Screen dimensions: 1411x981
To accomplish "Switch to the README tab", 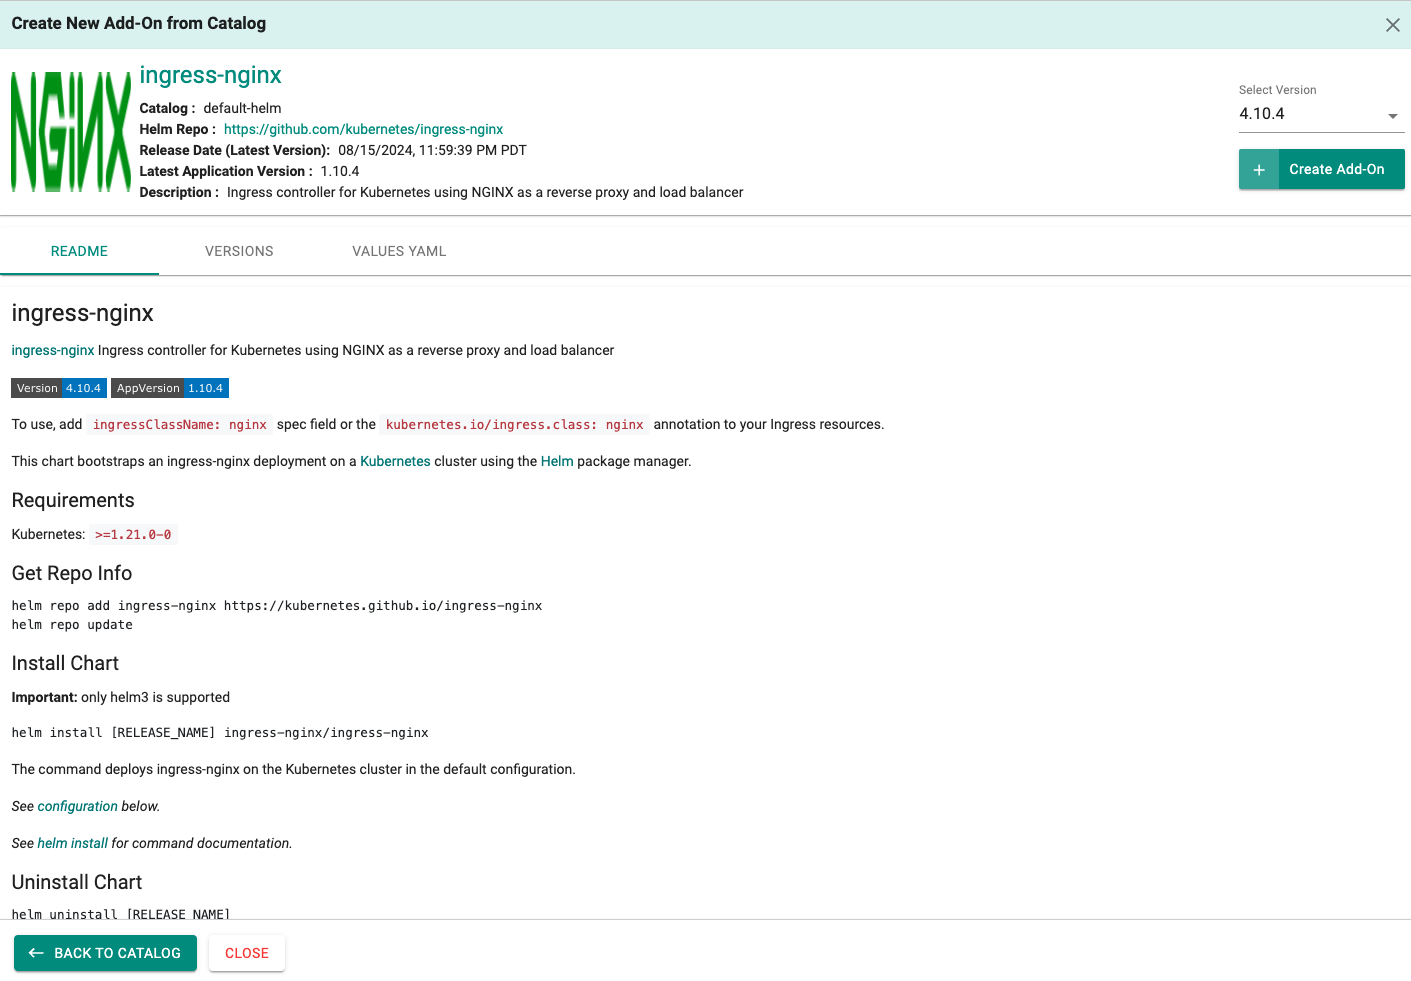I will [x=79, y=251].
